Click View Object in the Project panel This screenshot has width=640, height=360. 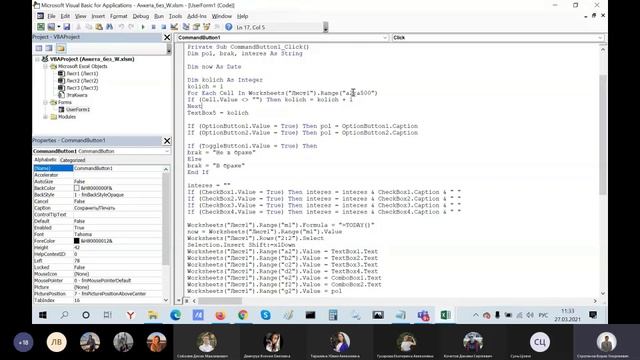coord(49,48)
